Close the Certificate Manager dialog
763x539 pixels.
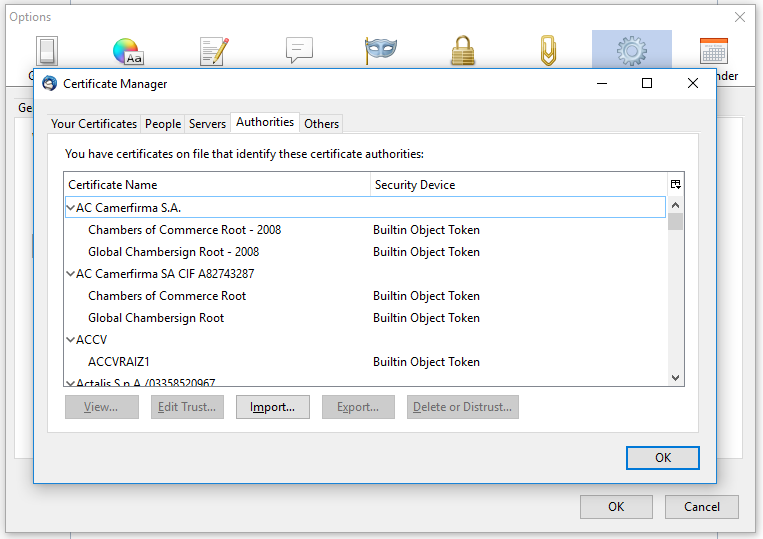(693, 83)
